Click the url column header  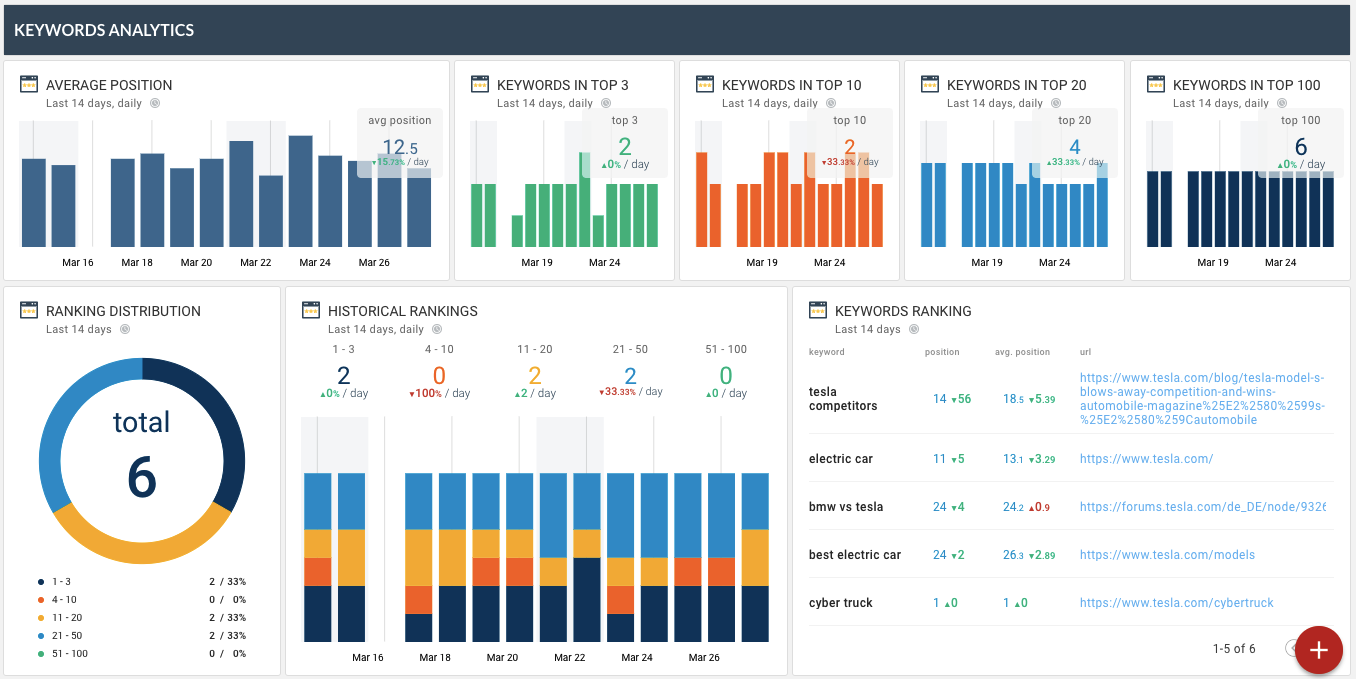click(x=1085, y=352)
